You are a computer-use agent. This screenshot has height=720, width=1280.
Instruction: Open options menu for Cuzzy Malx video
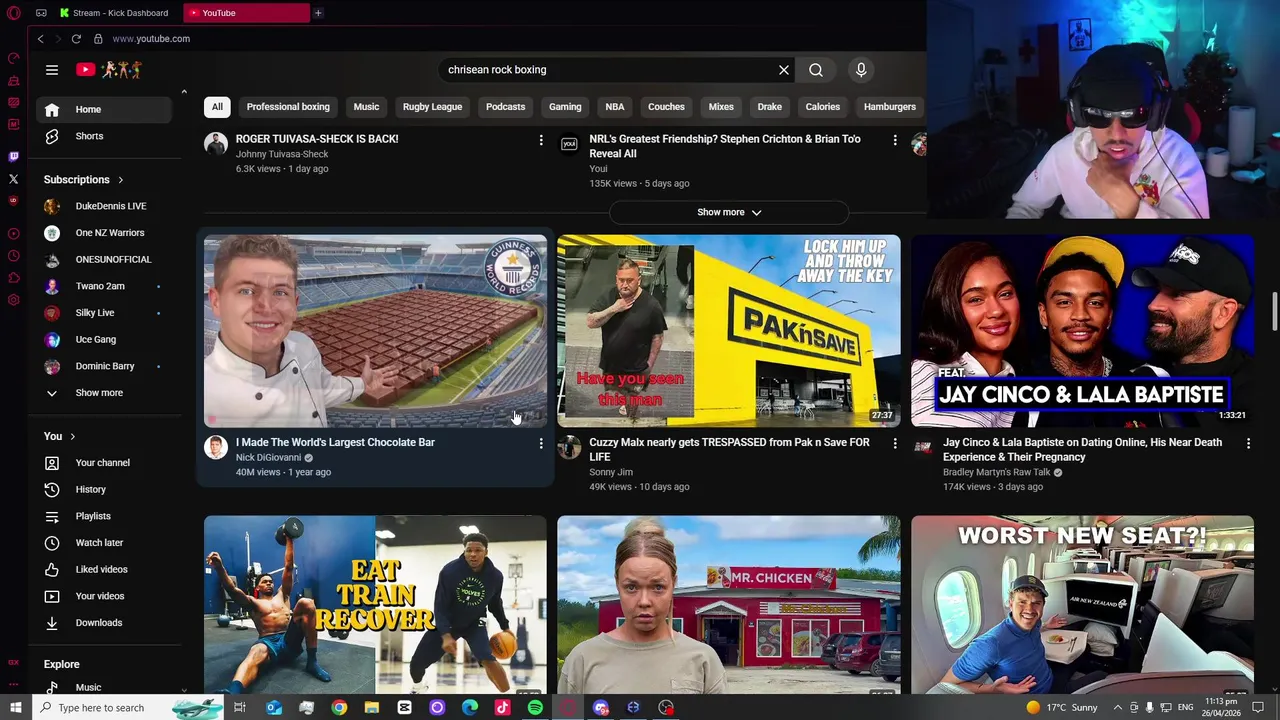[895, 443]
